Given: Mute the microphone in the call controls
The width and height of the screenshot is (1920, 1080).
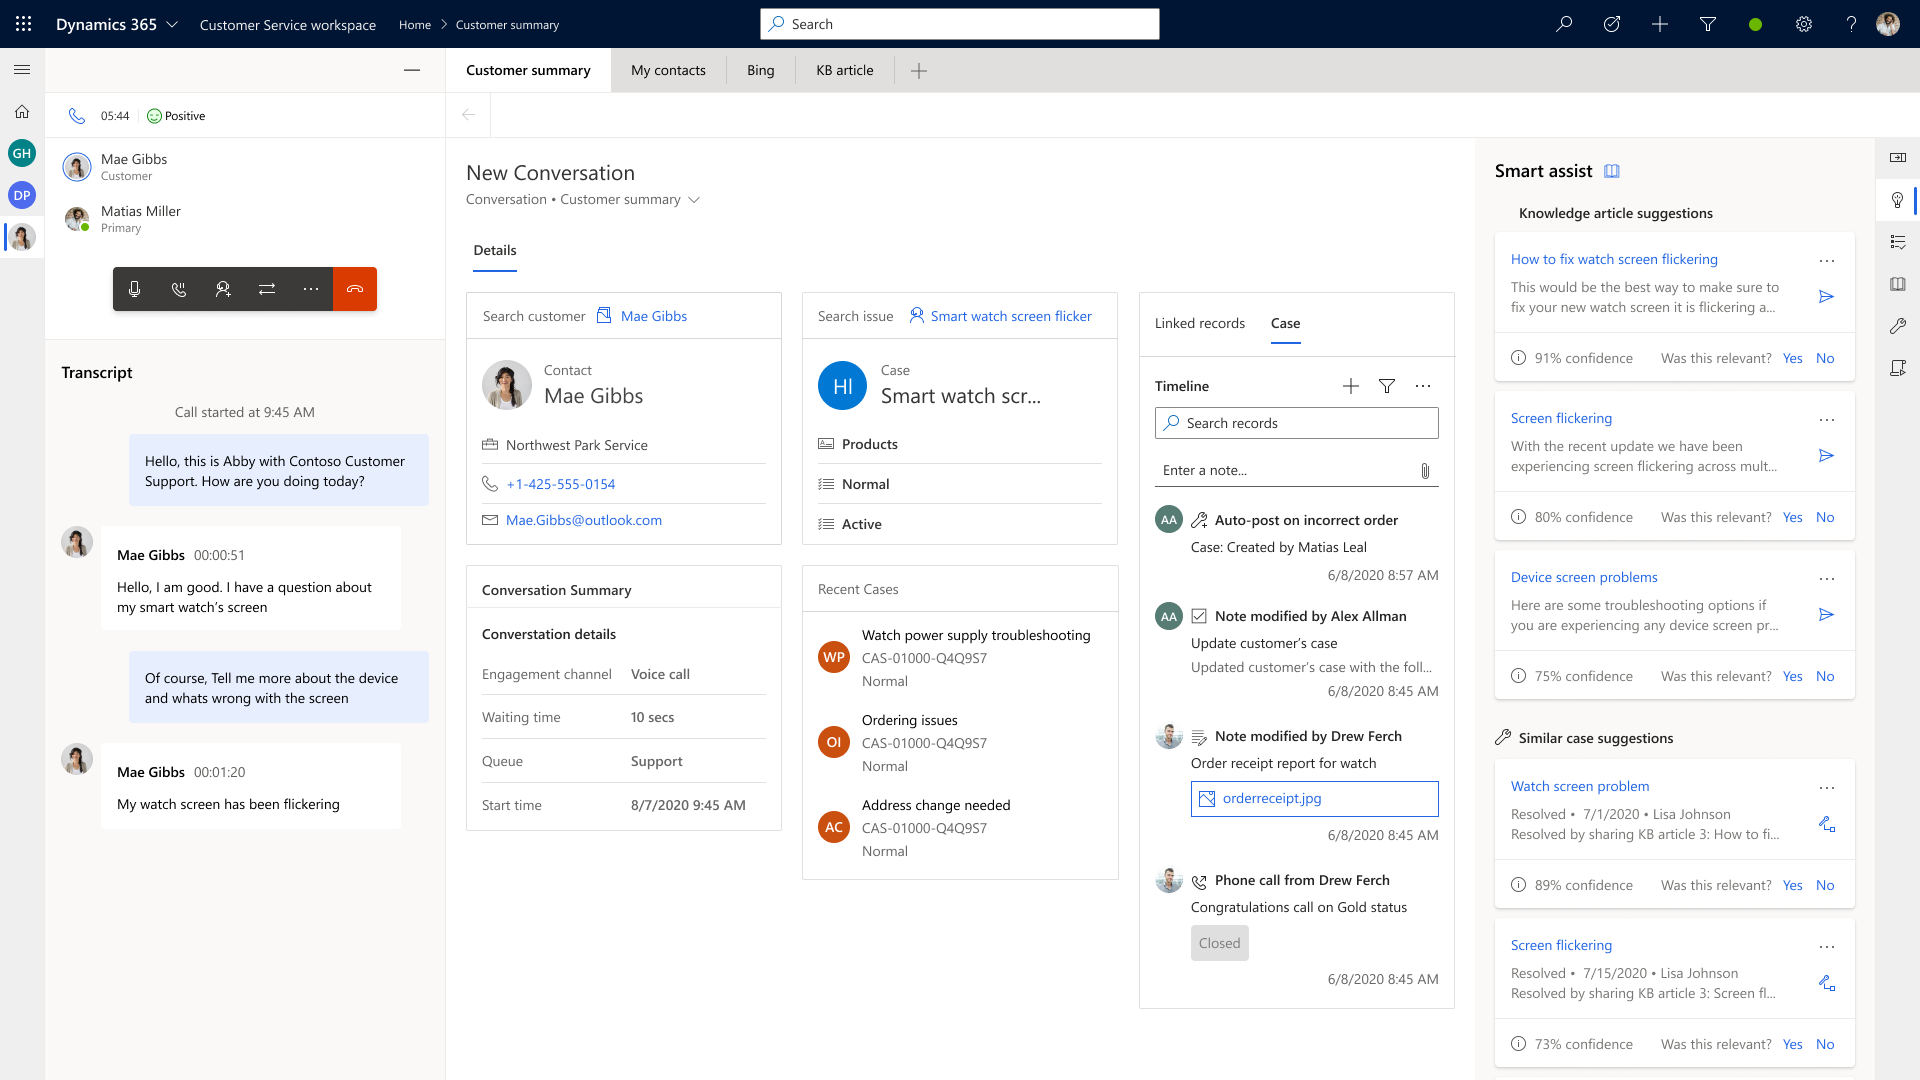Looking at the screenshot, I should coord(134,289).
